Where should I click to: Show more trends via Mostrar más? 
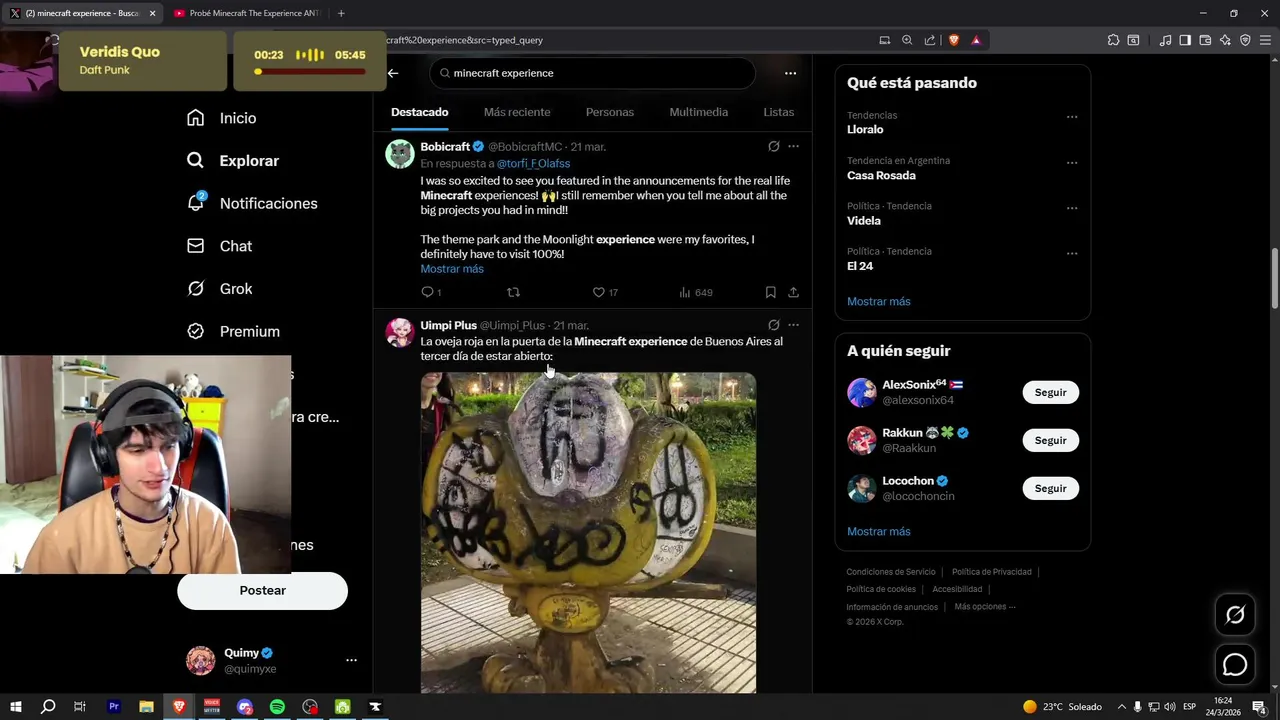(x=879, y=301)
